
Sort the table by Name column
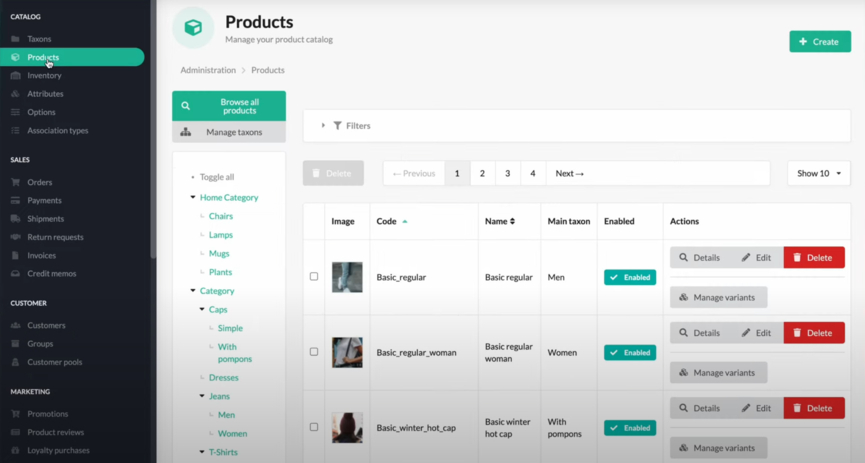click(500, 221)
